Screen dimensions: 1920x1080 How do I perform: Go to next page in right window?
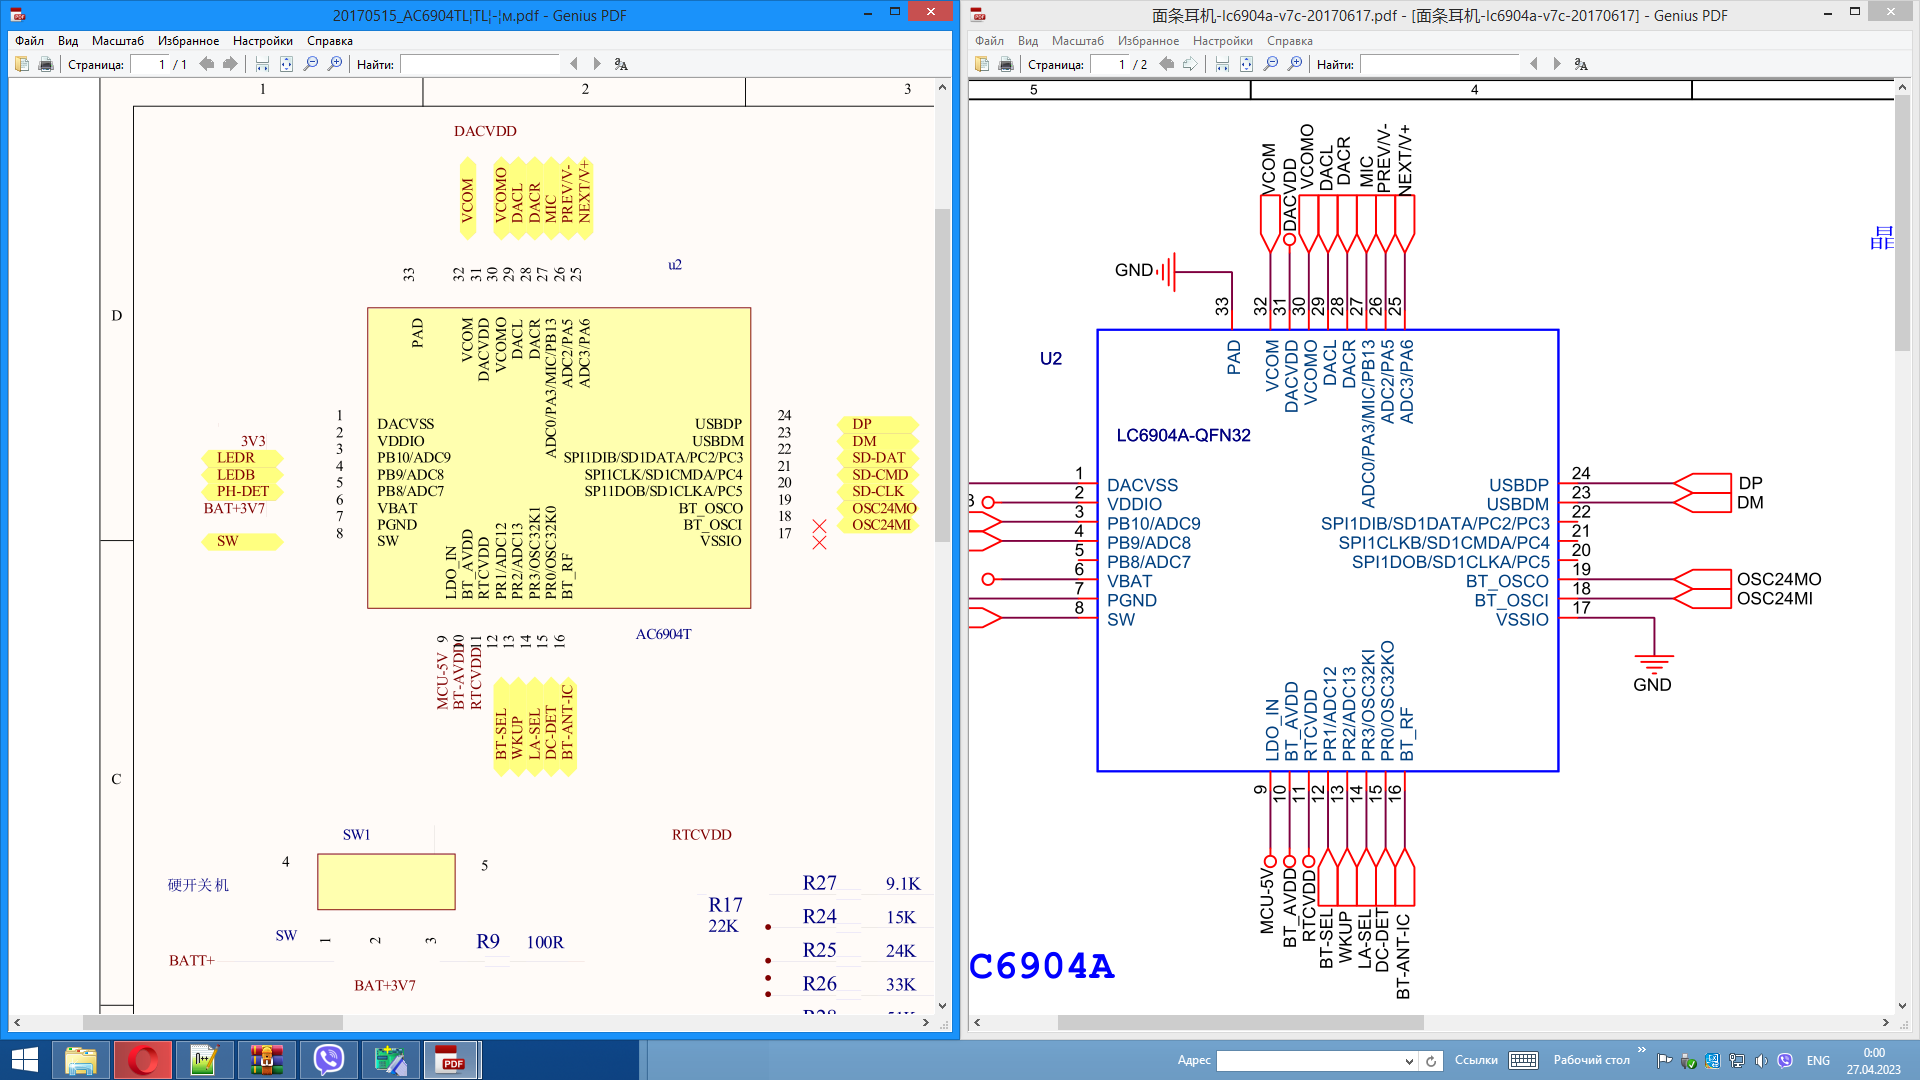click(1190, 64)
